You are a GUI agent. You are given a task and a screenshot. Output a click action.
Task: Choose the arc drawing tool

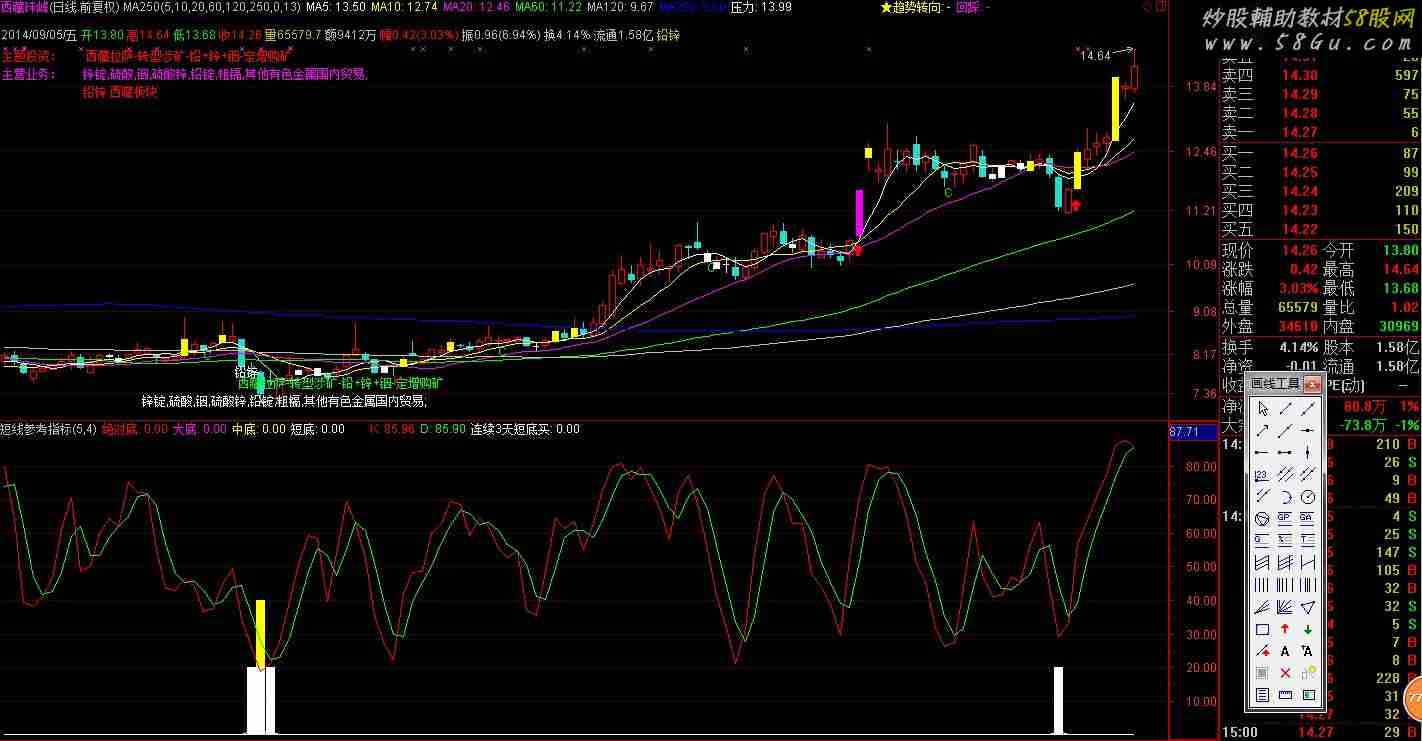[x=1285, y=497]
